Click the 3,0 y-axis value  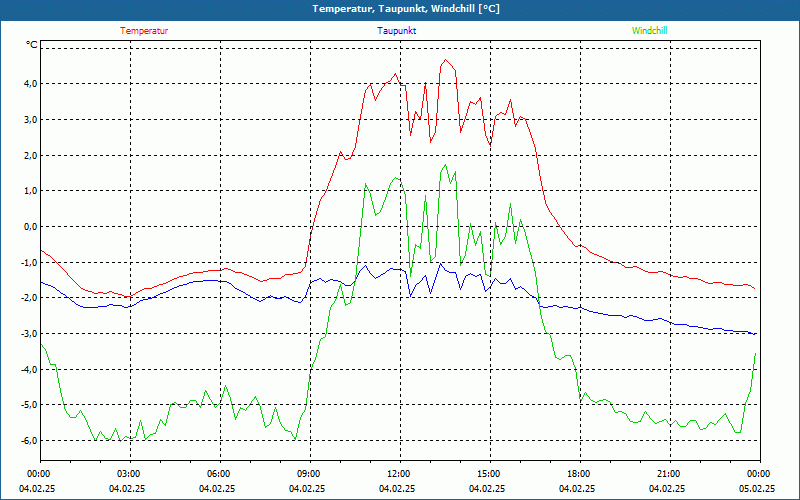click(x=29, y=119)
